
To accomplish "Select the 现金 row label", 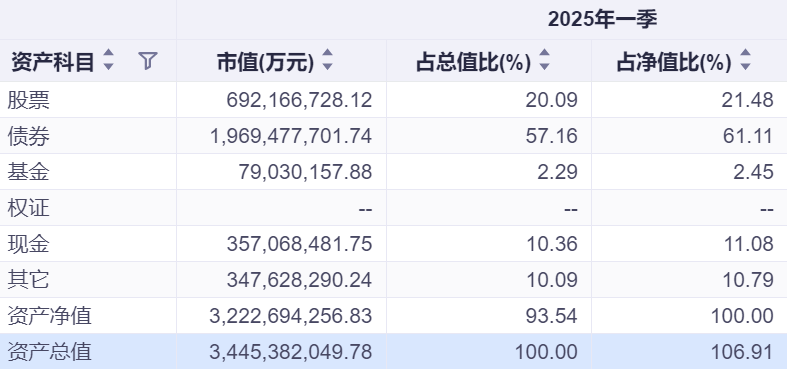I will click(29, 244).
